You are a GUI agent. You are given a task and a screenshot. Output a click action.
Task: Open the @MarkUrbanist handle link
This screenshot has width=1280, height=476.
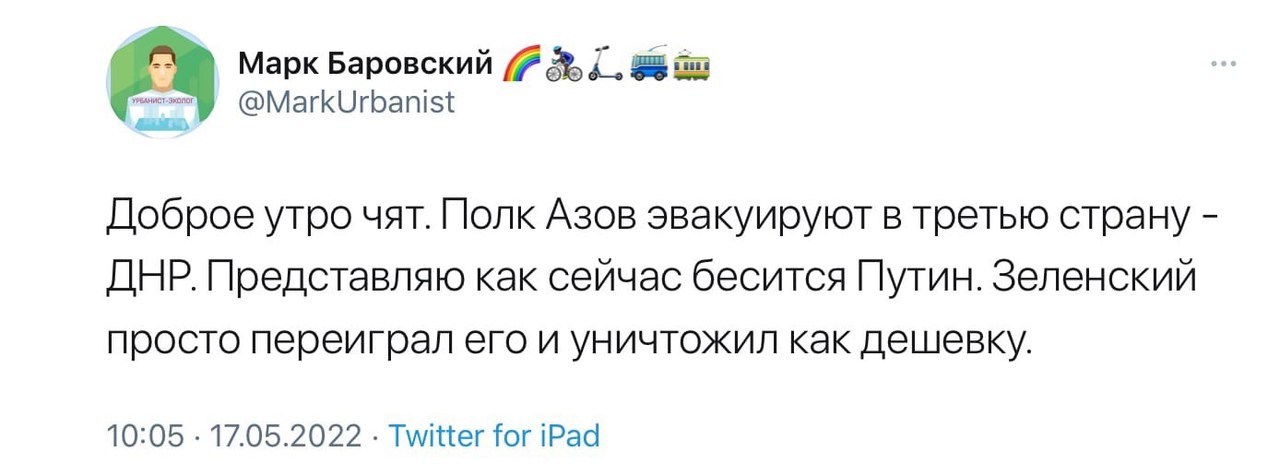coord(347,101)
